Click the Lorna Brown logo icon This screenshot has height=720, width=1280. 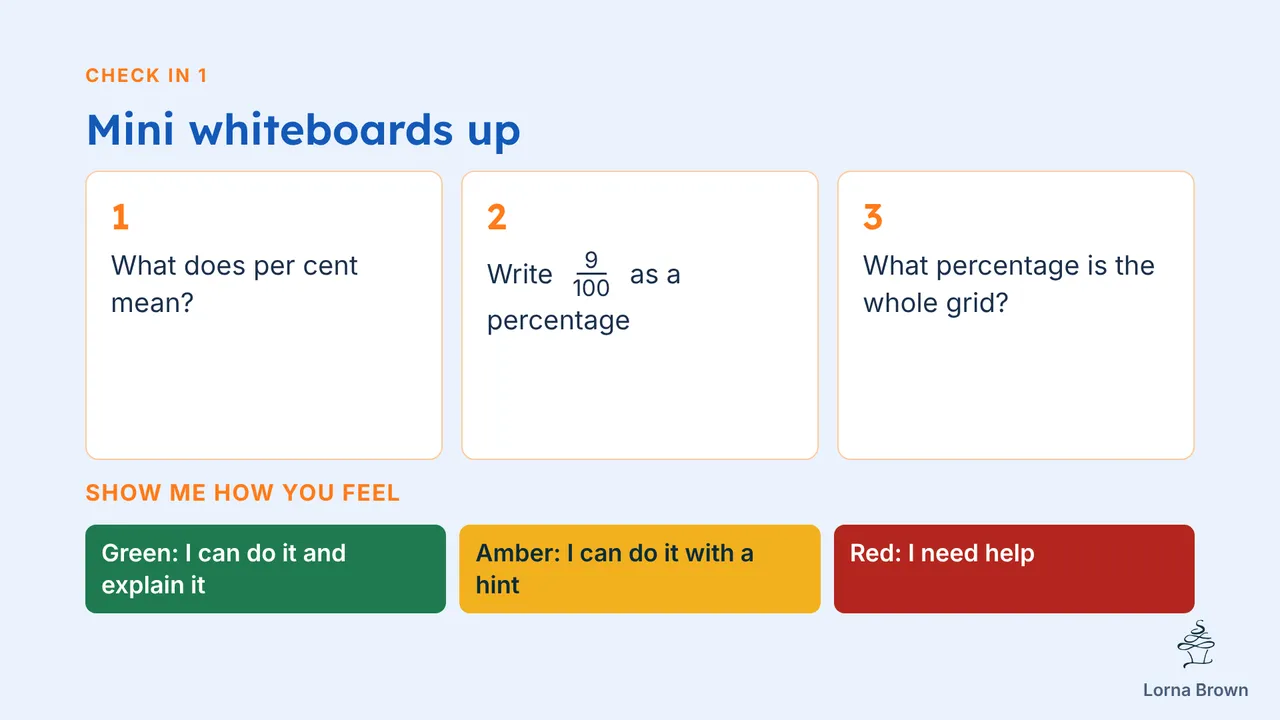(1196, 645)
